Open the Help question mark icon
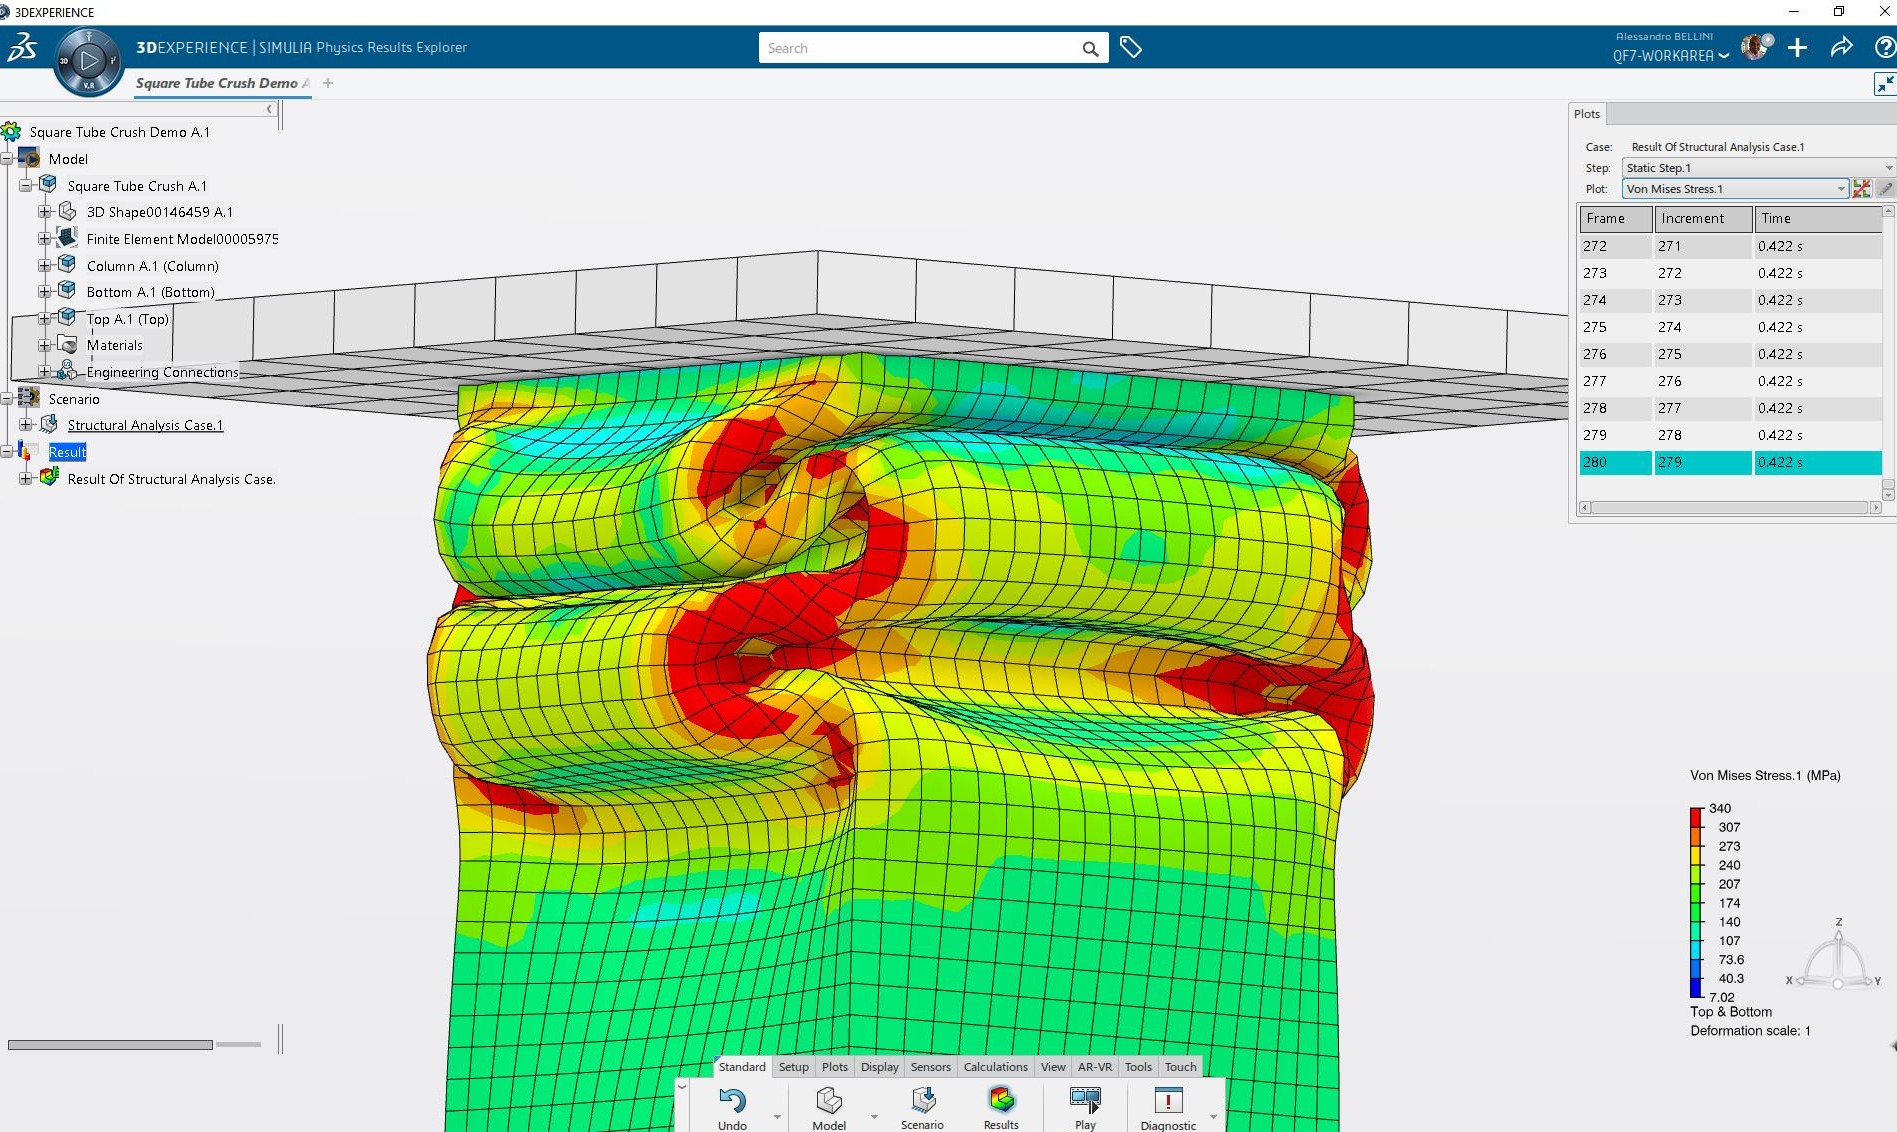The width and height of the screenshot is (1897, 1132). point(1886,47)
